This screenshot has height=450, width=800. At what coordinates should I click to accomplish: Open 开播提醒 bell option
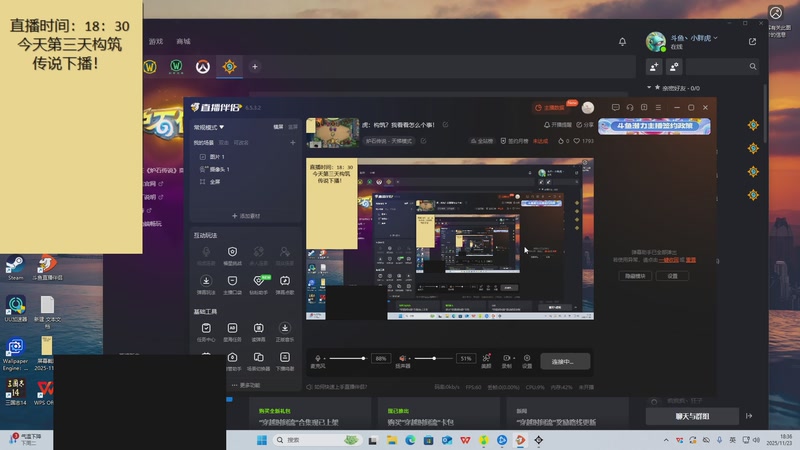(x=557, y=124)
